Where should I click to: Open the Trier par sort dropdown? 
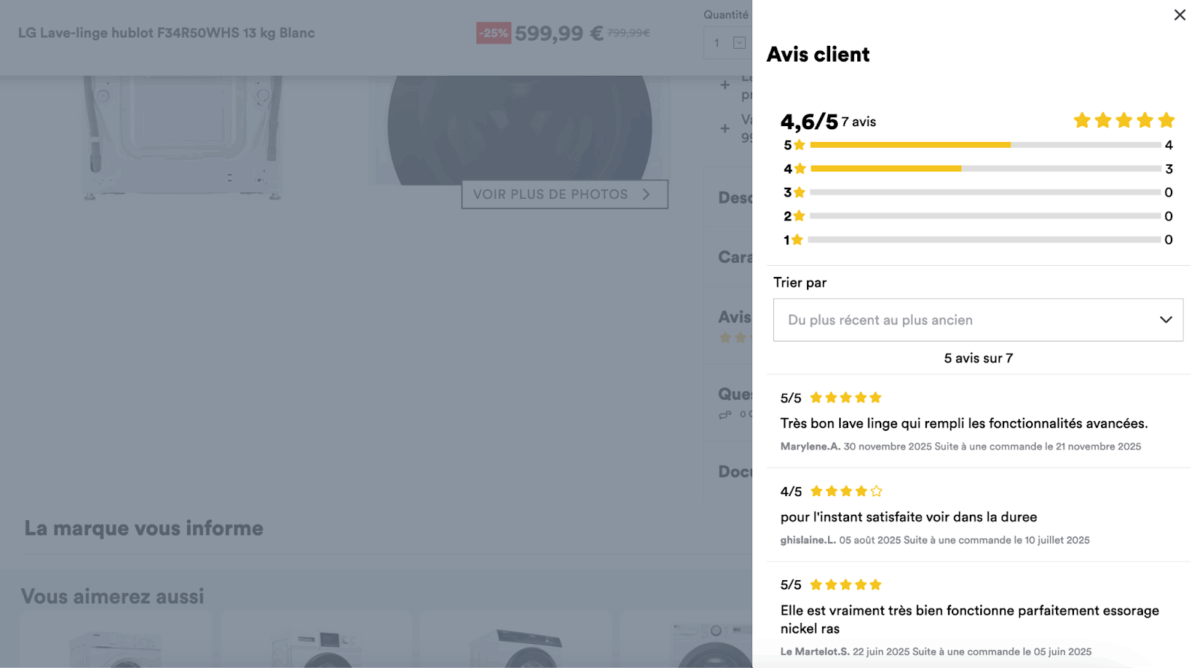tap(978, 320)
